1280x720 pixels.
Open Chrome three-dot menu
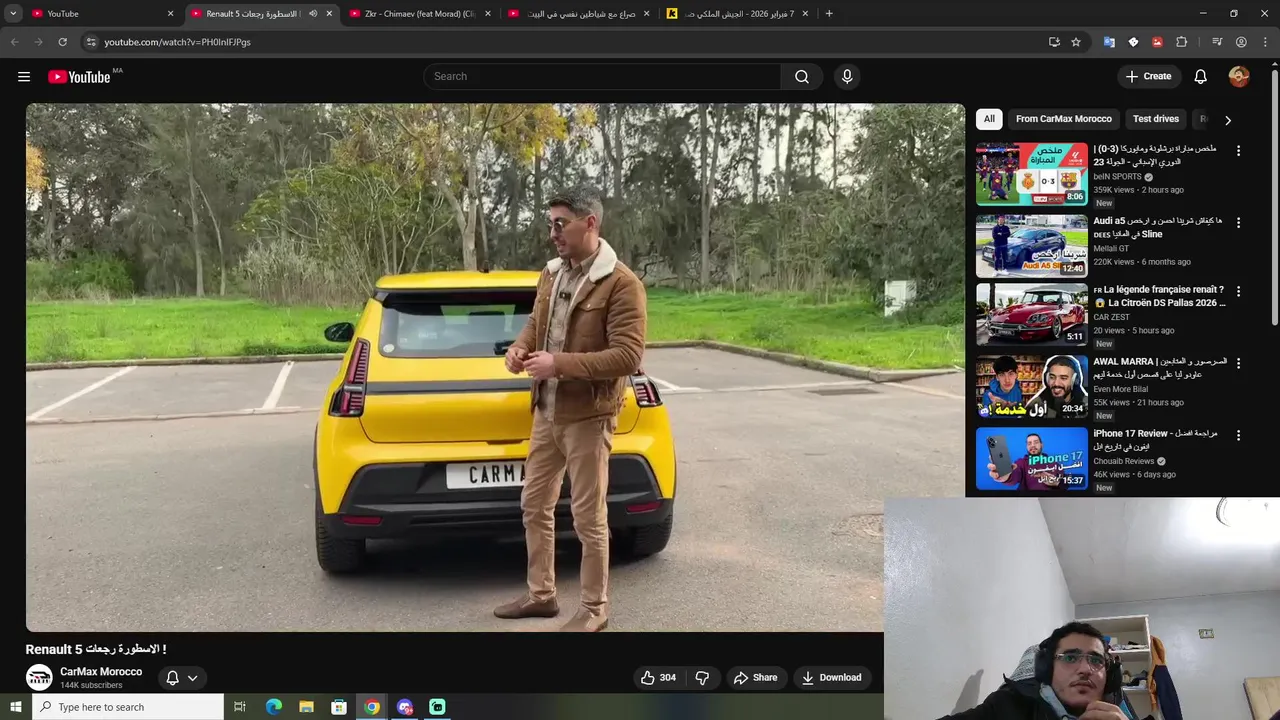[1265, 42]
